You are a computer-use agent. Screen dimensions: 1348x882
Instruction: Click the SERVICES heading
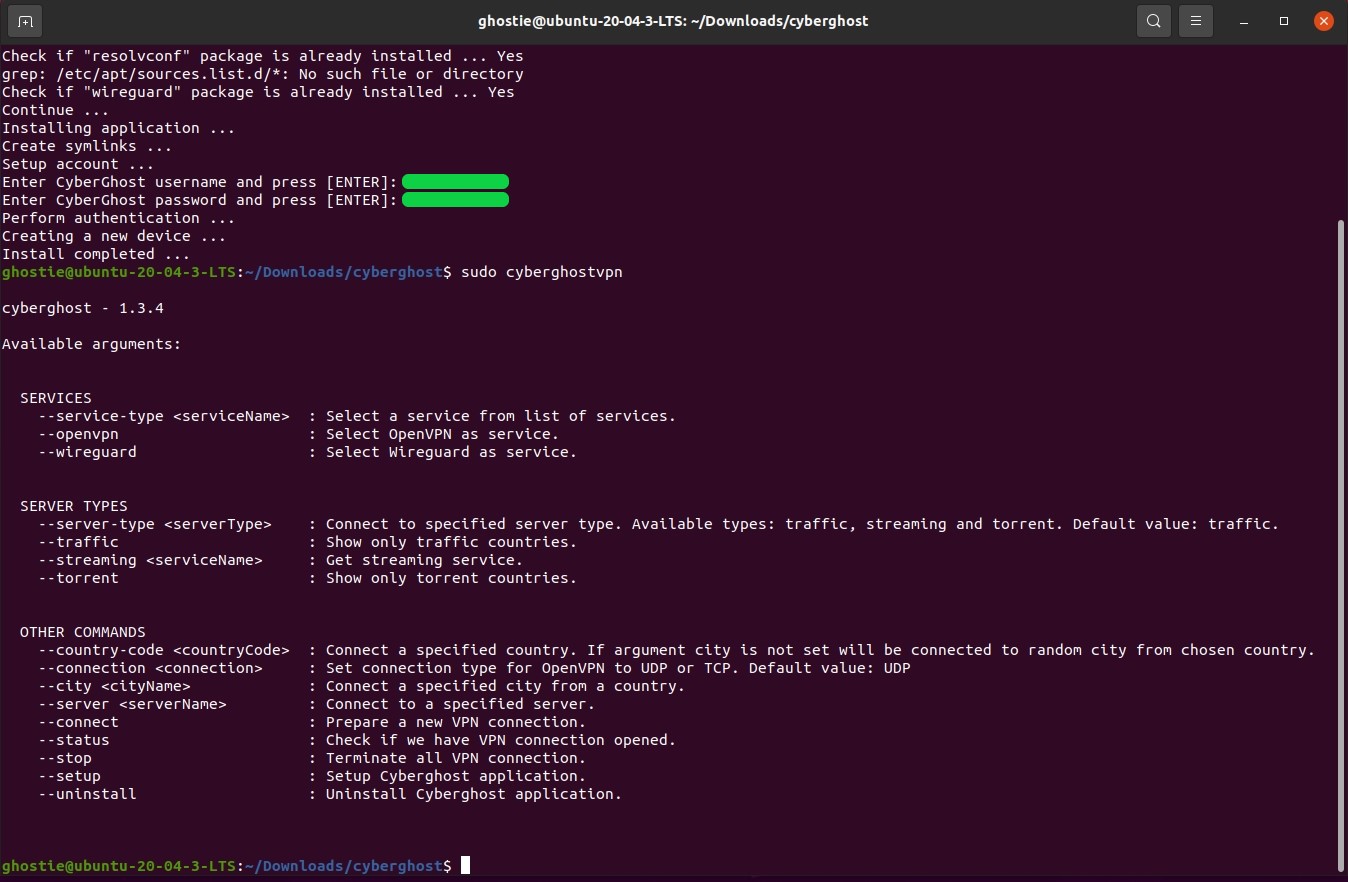(56, 398)
